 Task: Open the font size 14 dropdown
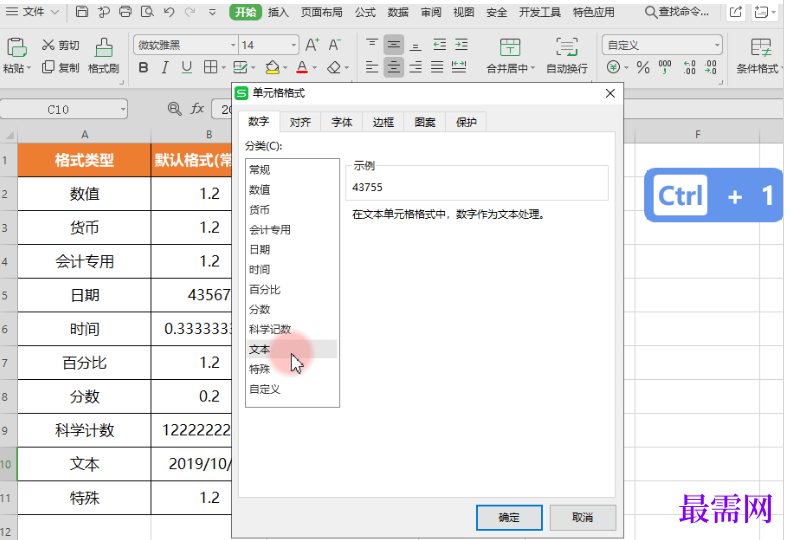(x=294, y=45)
